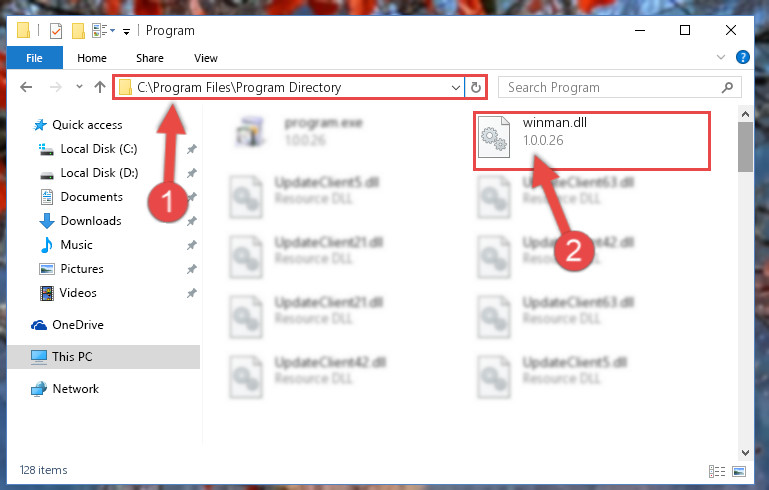Screen dimensions: 769x490
Task: Click the Search Program field
Action: 612,87
